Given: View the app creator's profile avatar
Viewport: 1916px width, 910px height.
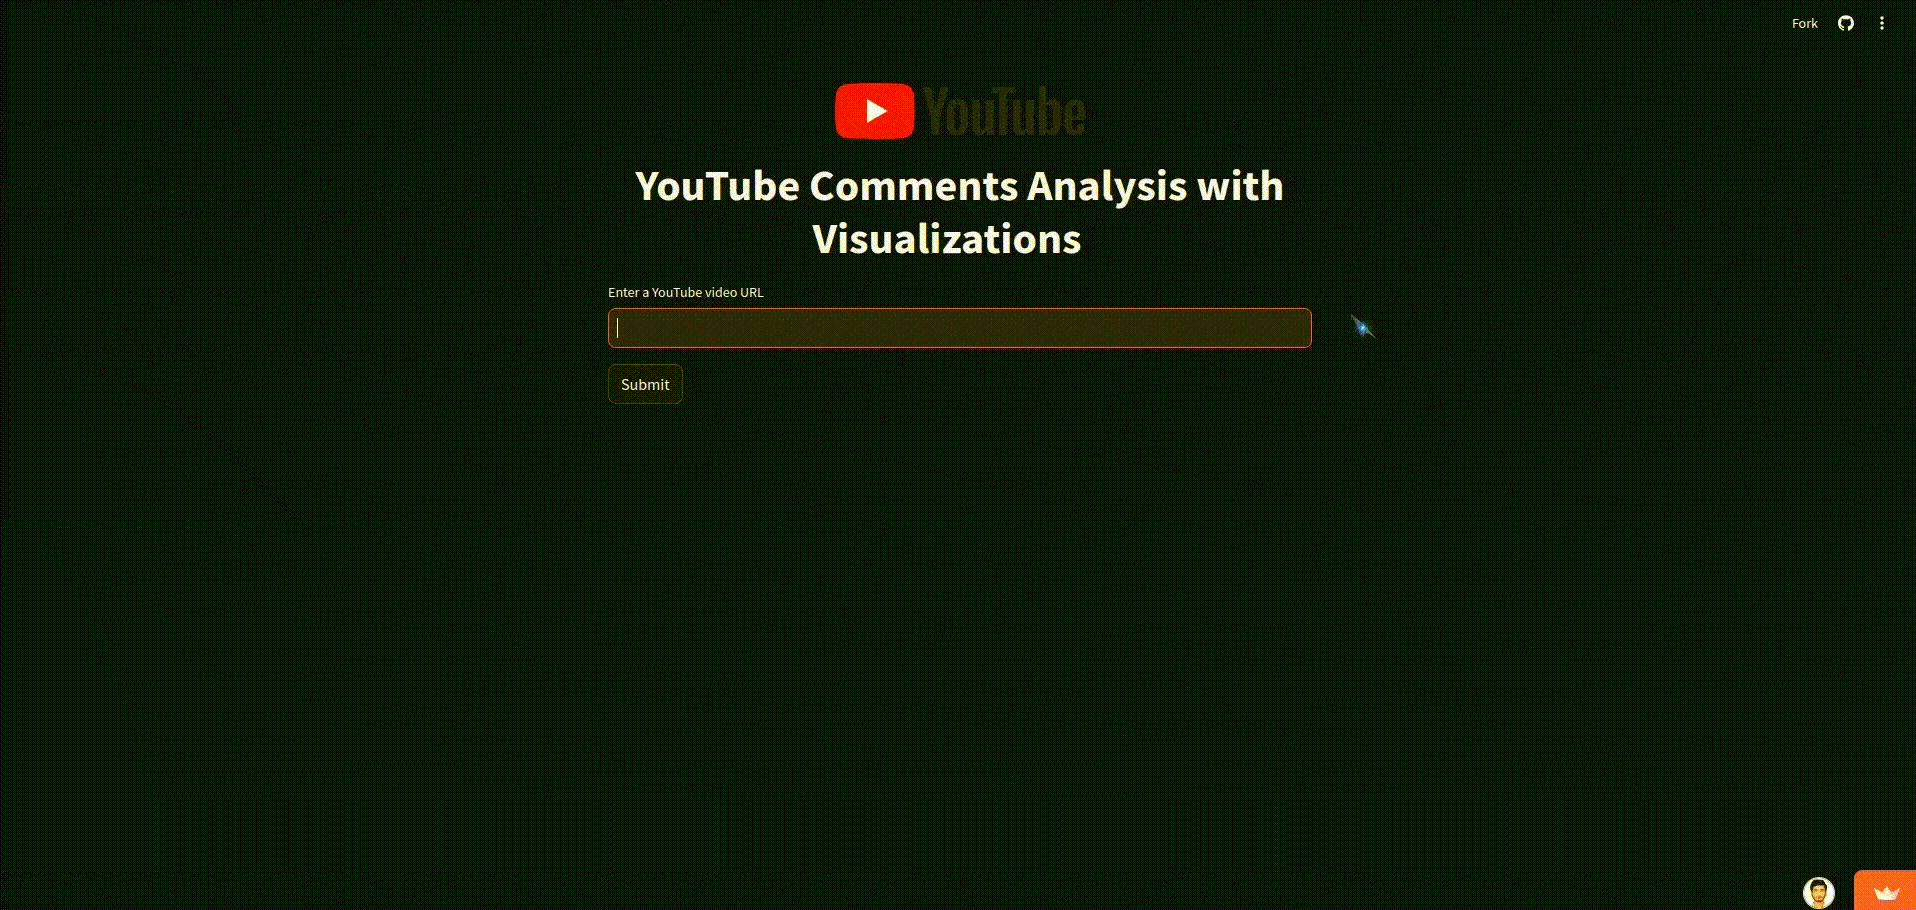Looking at the screenshot, I should [1818, 892].
